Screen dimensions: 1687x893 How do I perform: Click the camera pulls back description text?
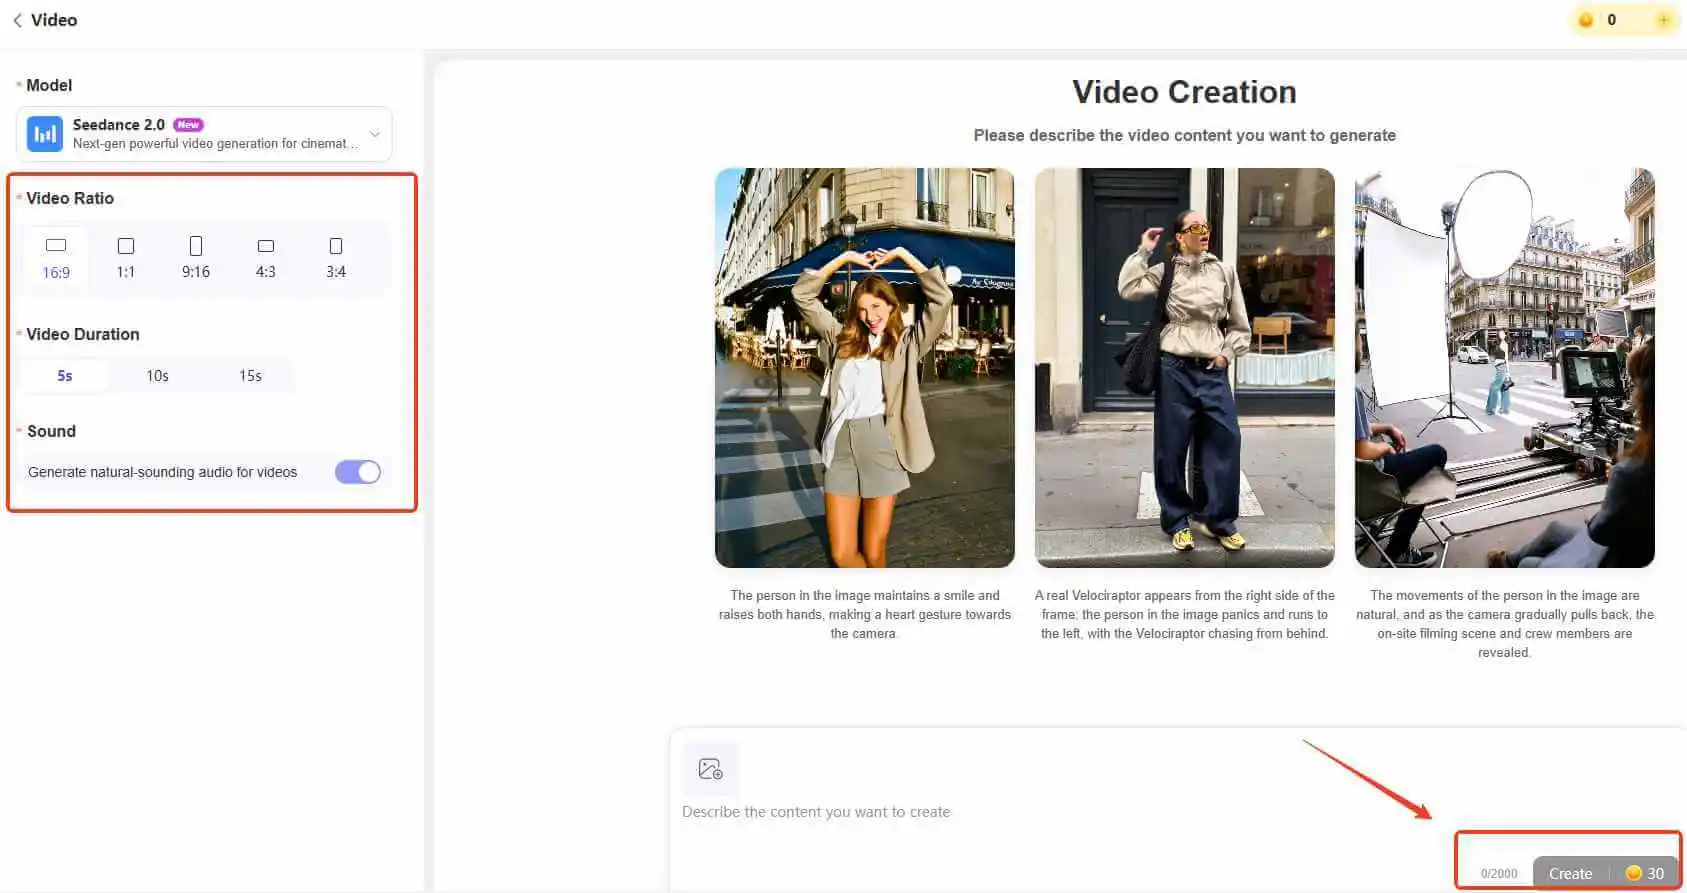[1505, 624]
